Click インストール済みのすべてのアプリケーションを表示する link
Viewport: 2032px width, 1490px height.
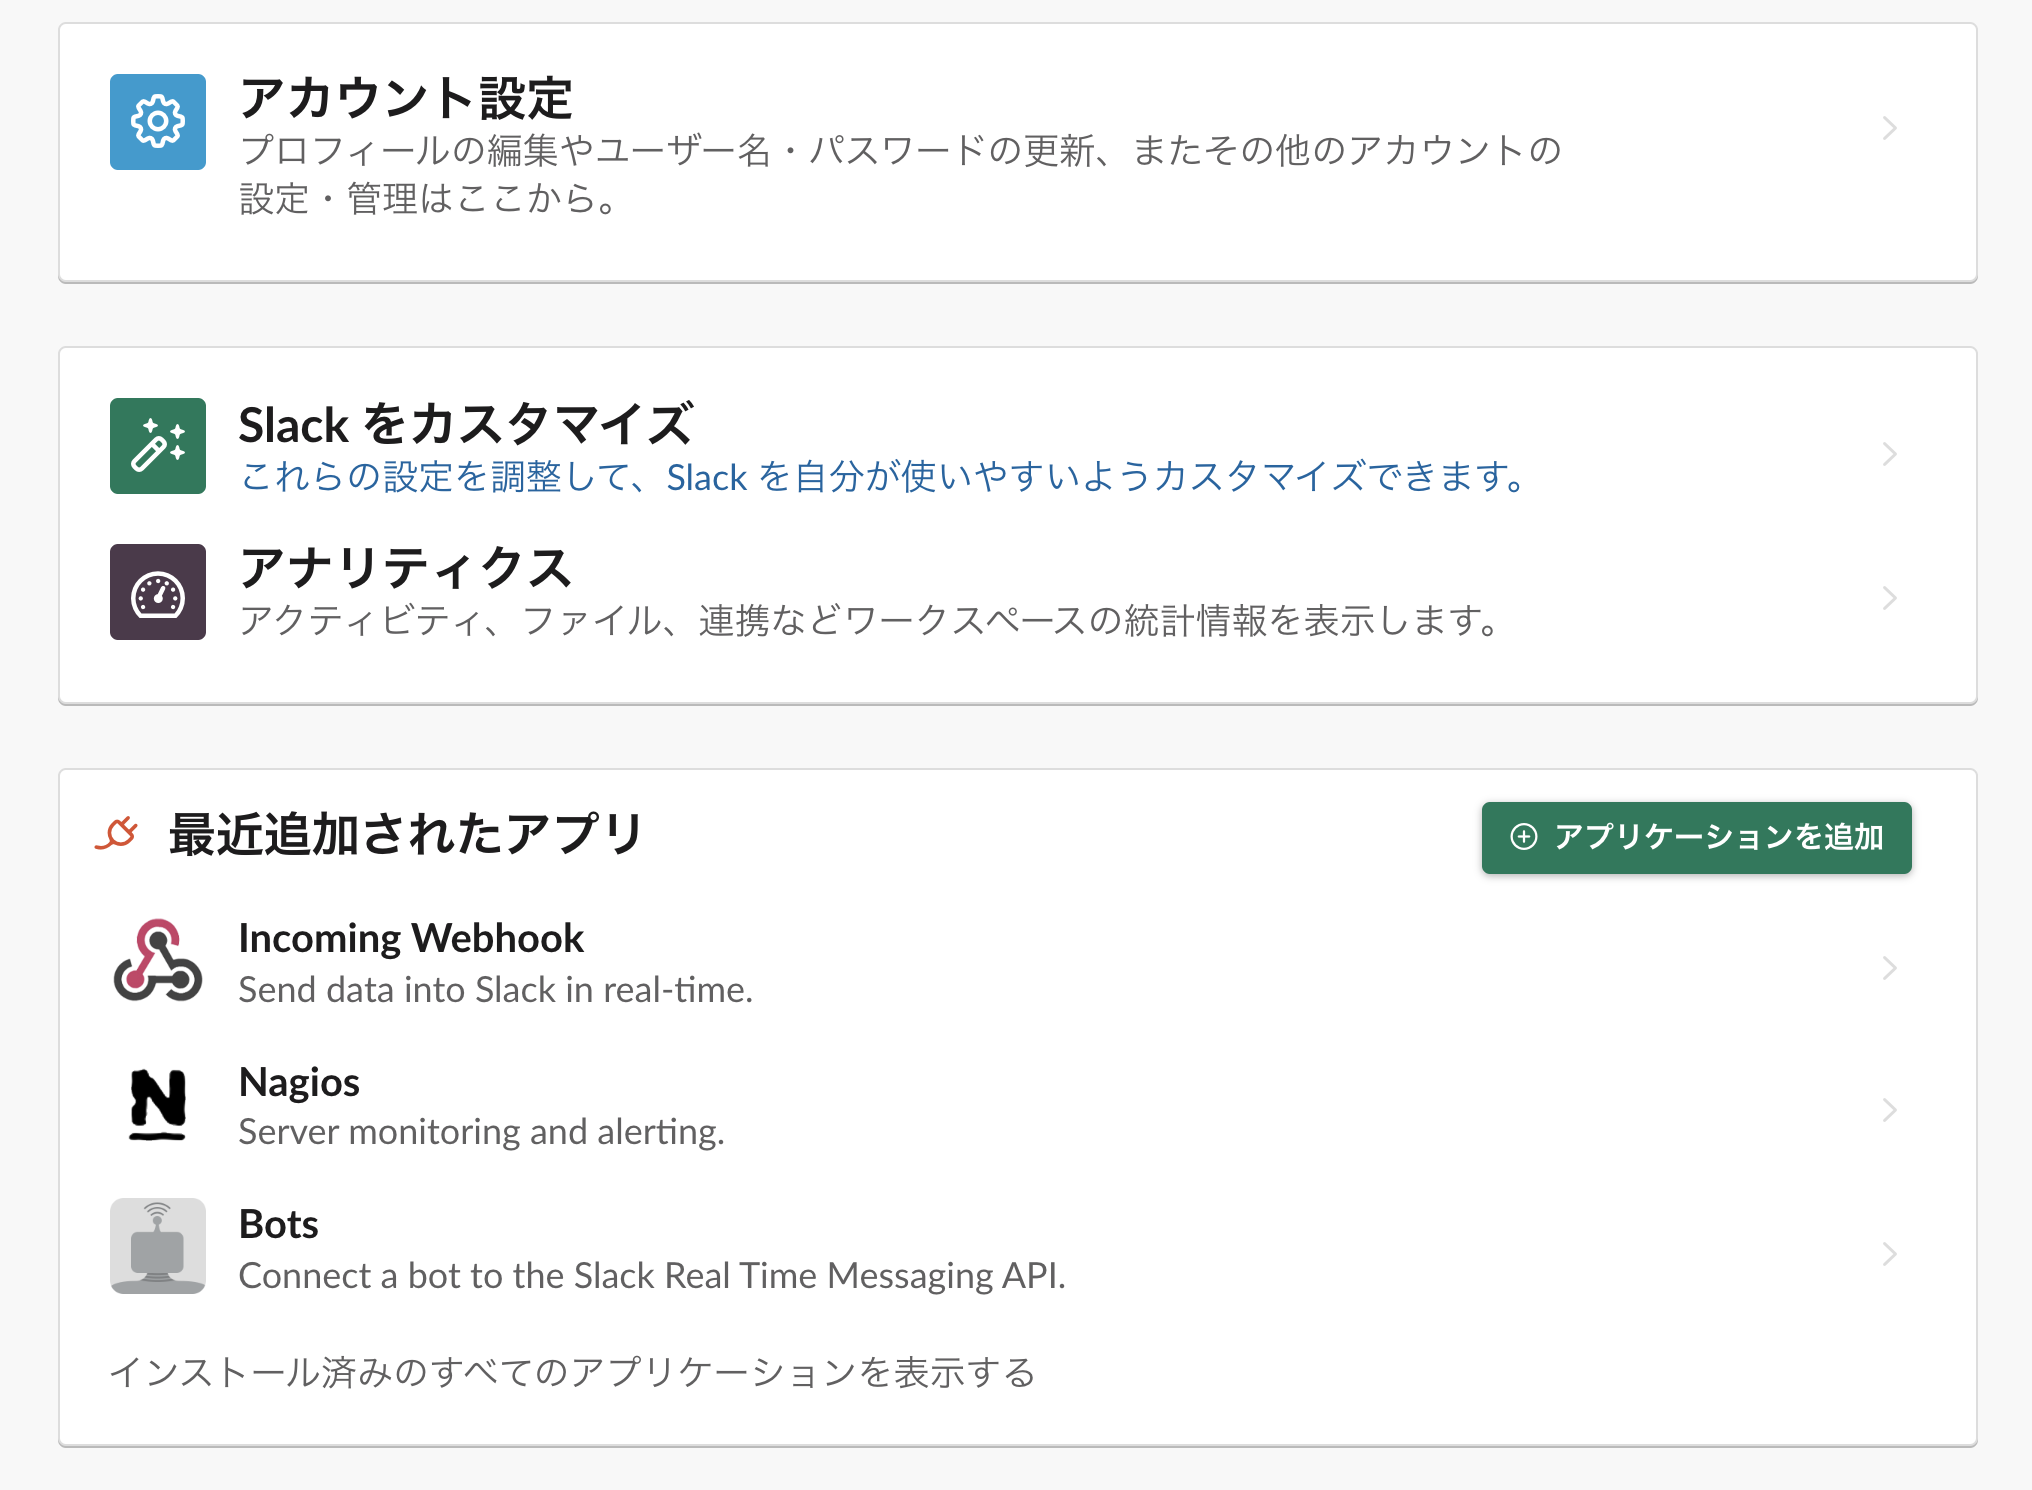coord(572,1372)
